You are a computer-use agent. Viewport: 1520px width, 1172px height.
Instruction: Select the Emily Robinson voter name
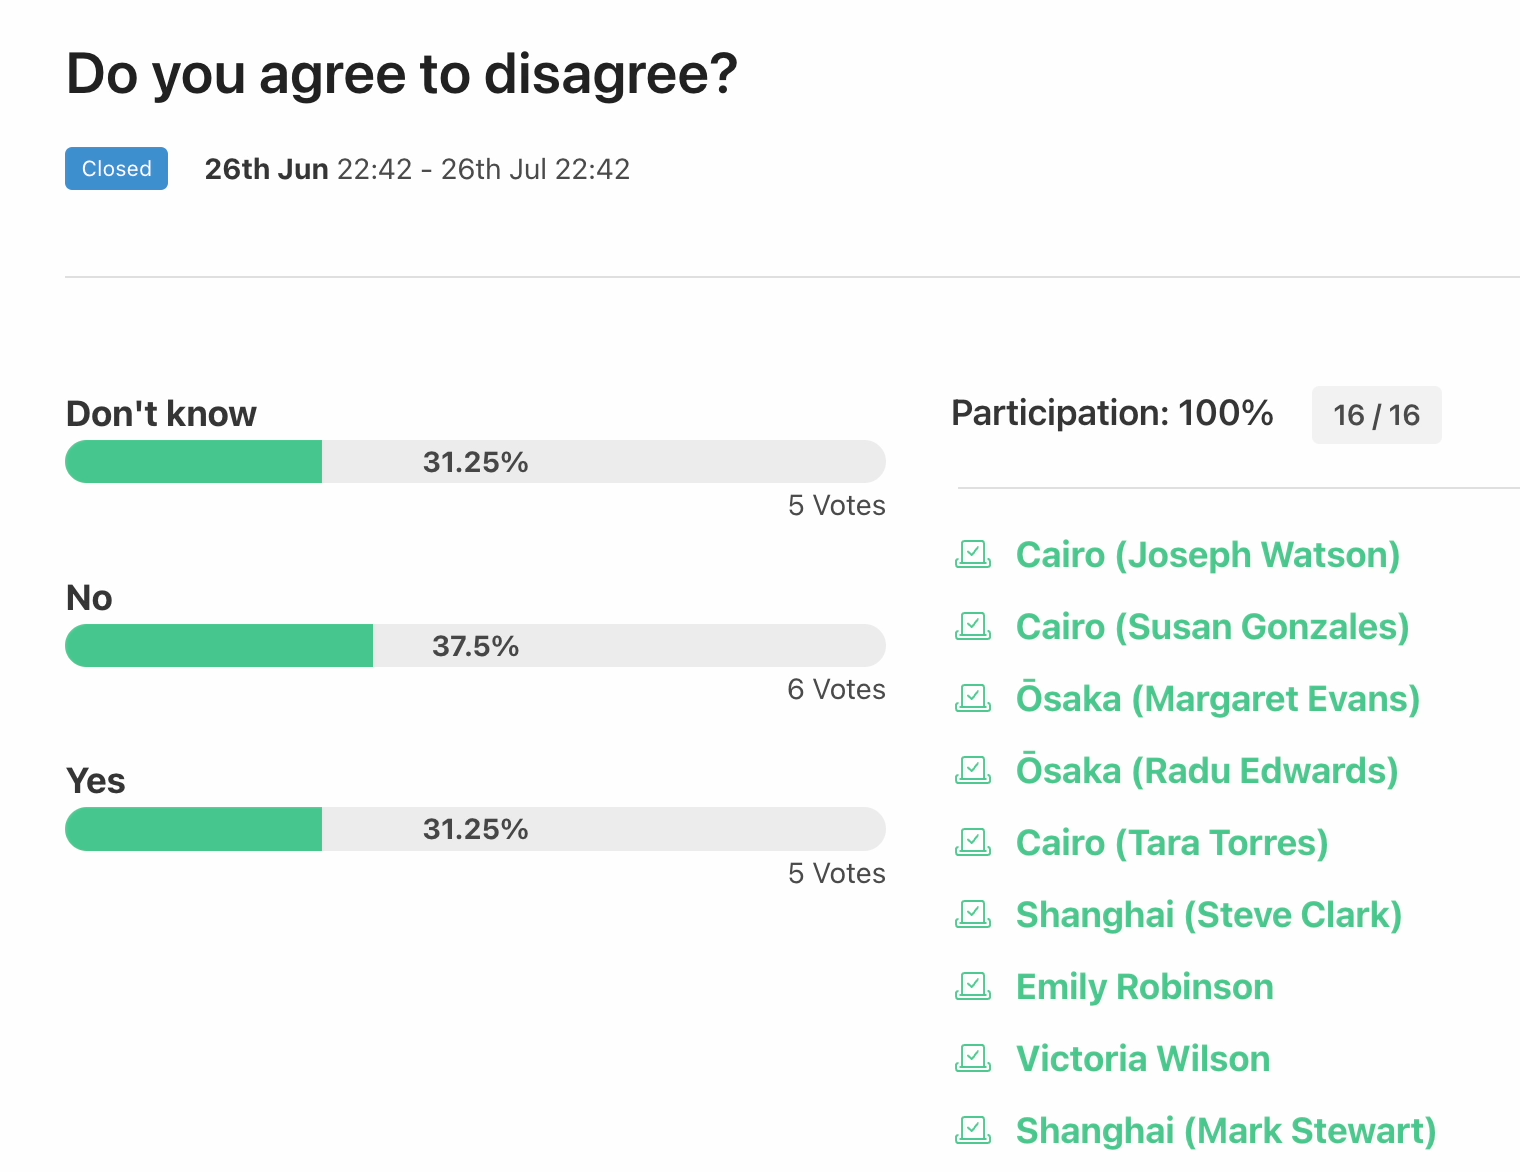pos(1144,987)
